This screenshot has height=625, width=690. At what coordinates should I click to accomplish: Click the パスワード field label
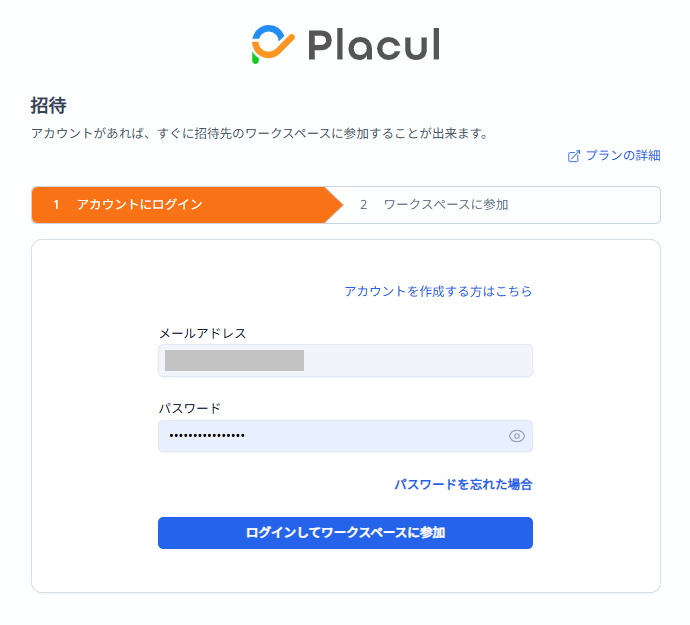(189, 408)
